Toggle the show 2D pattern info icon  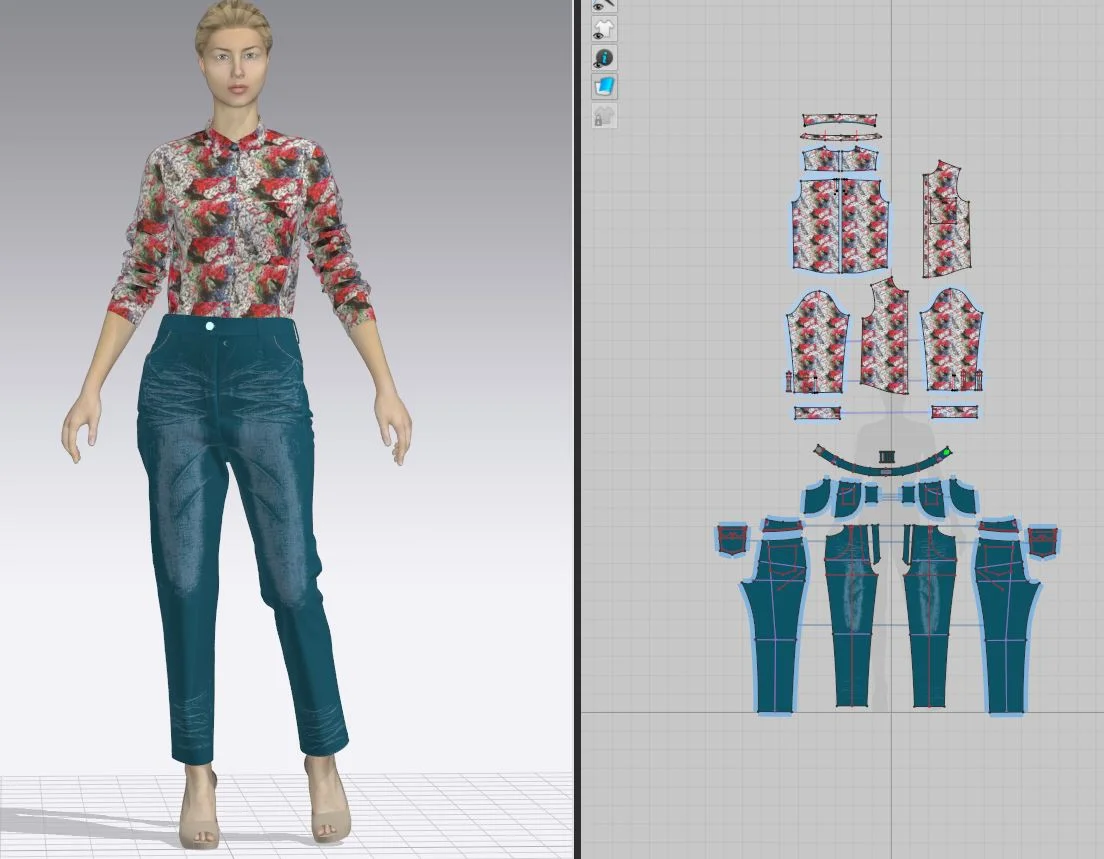coord(604,58)
